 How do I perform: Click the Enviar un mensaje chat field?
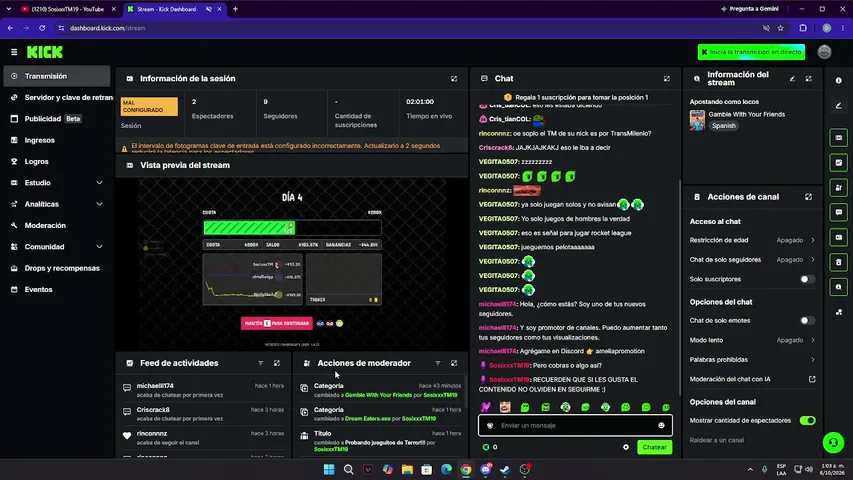(575, 426)
